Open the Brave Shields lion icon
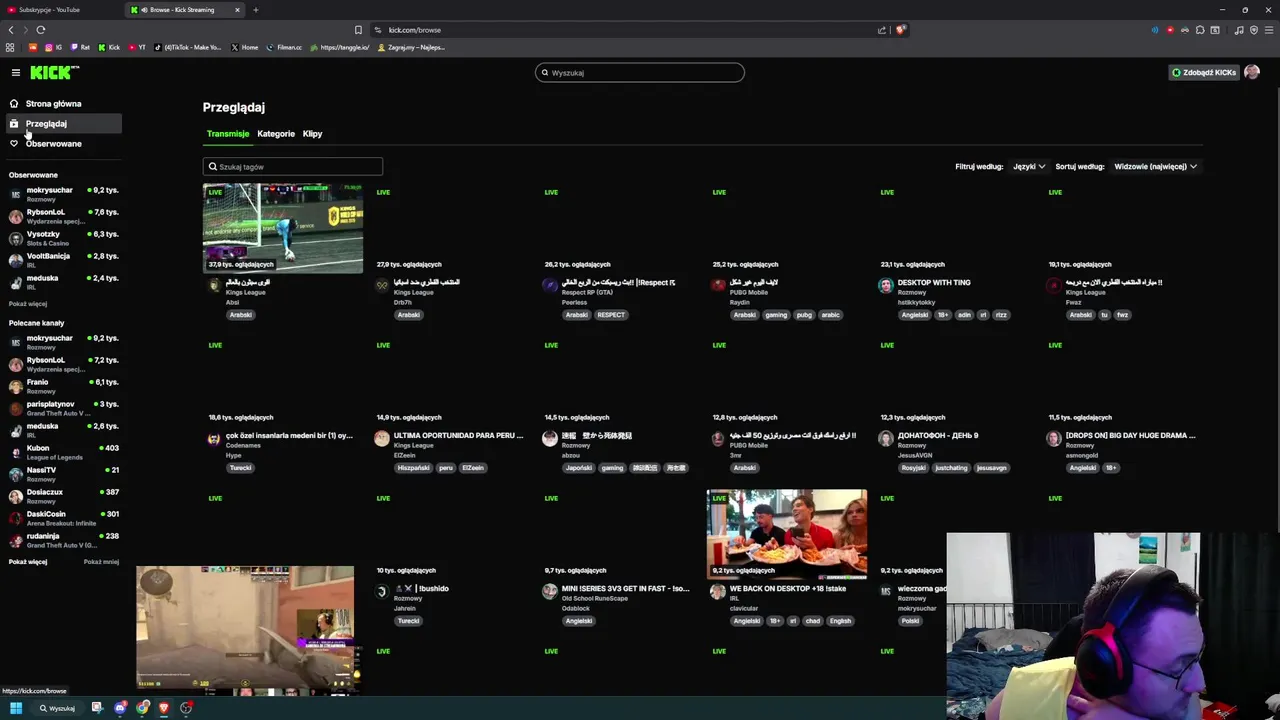The image size is (1280, 720). (900, 30)
